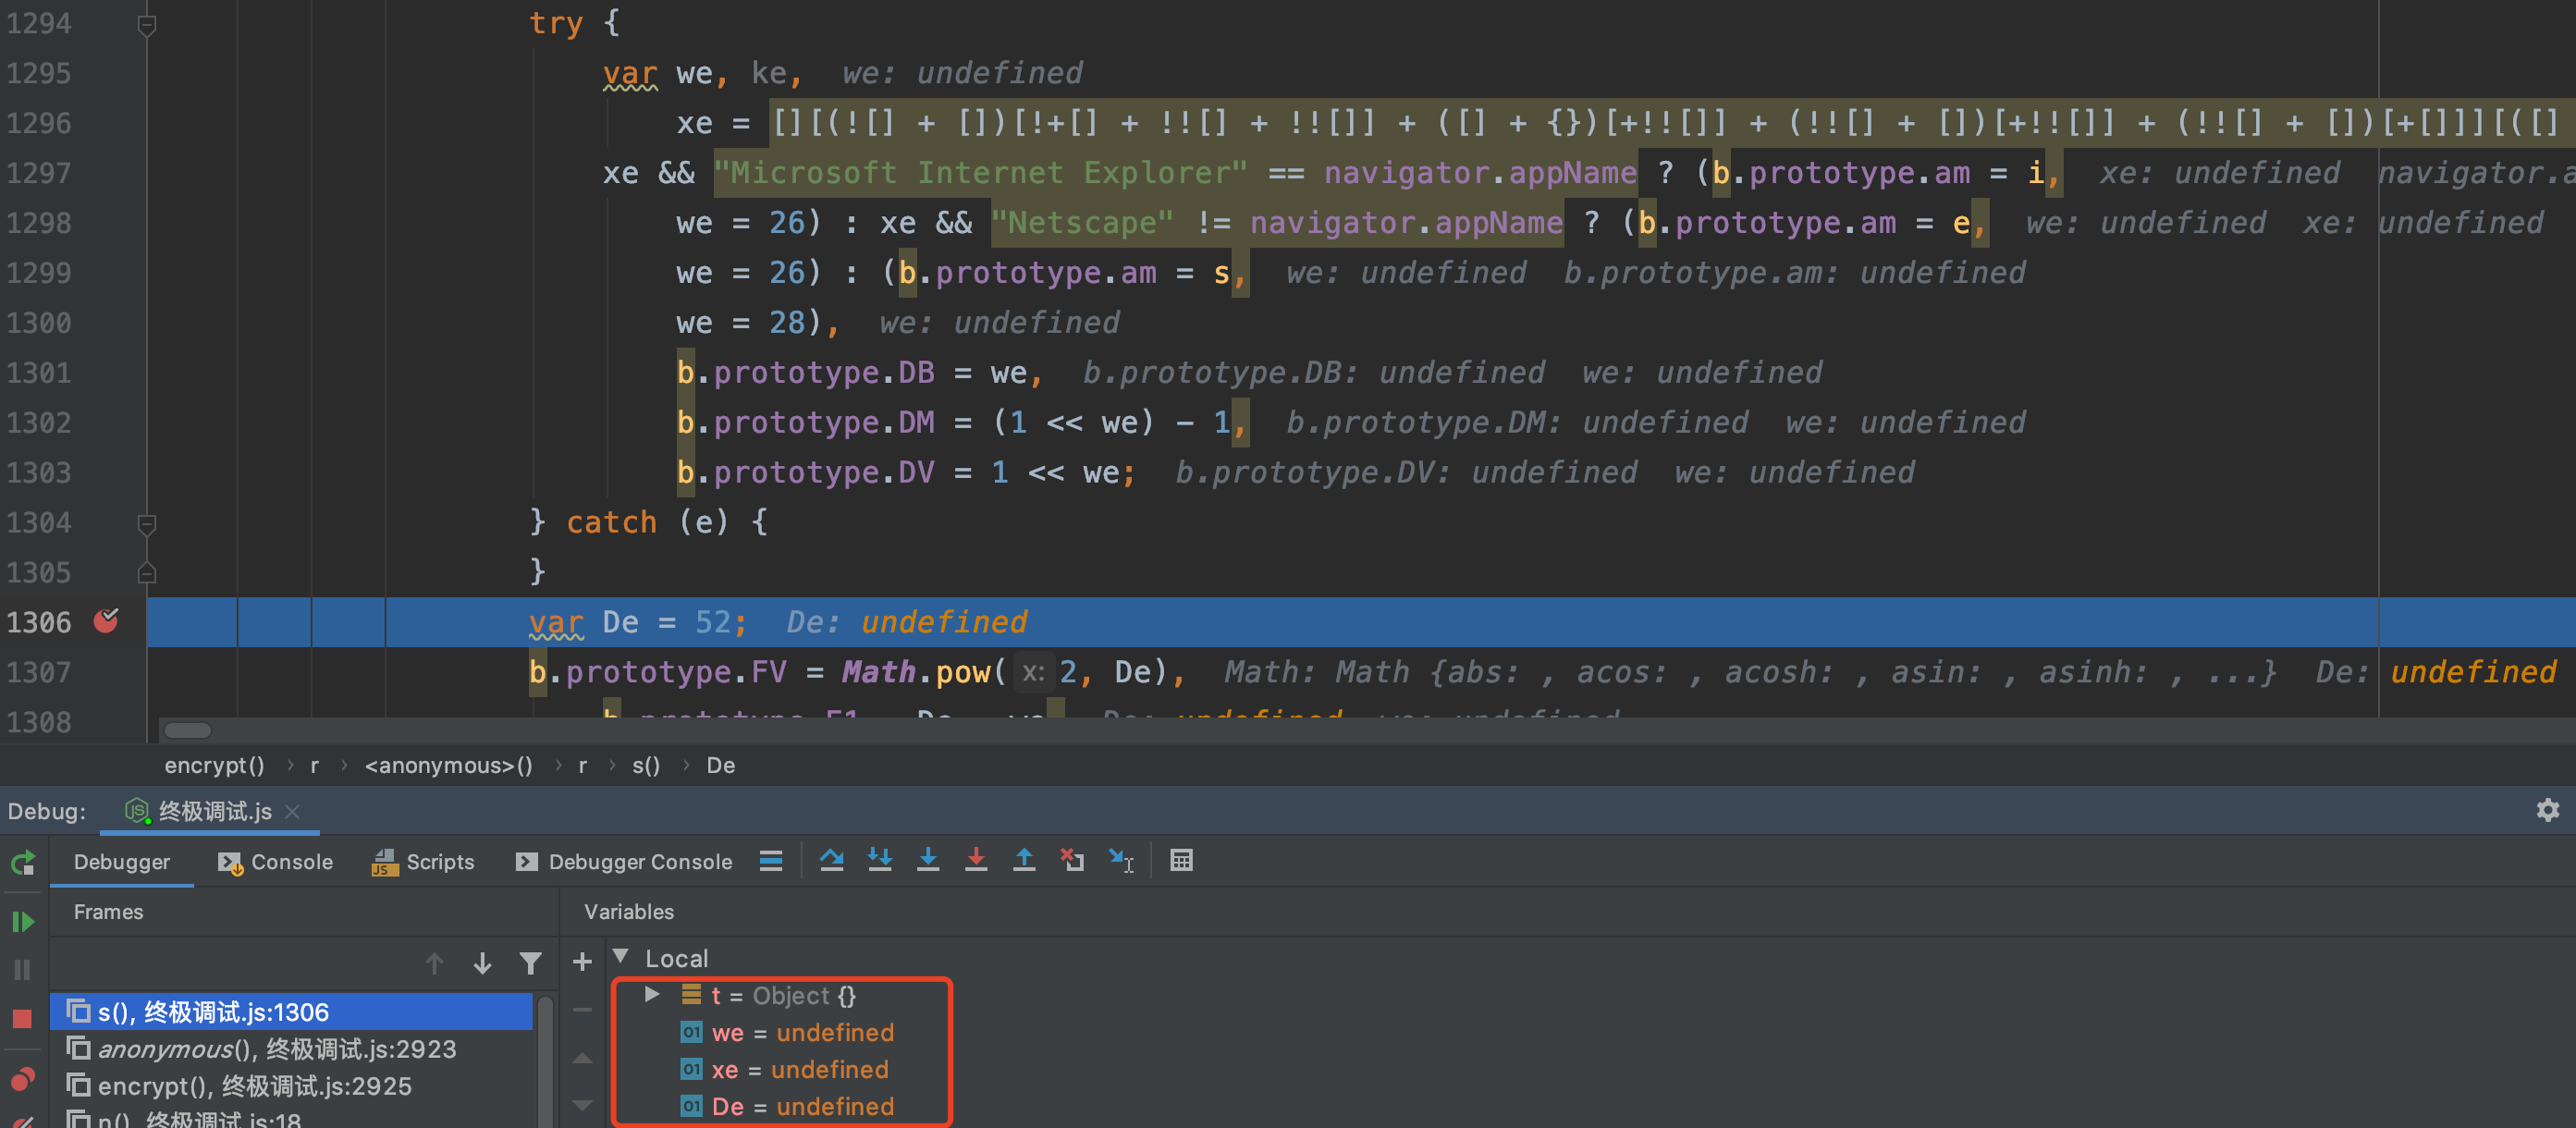Screen dimensions: 2576x1128
Task: Open Evaluate Expression calculator icon
Action: click(1181, 860)
